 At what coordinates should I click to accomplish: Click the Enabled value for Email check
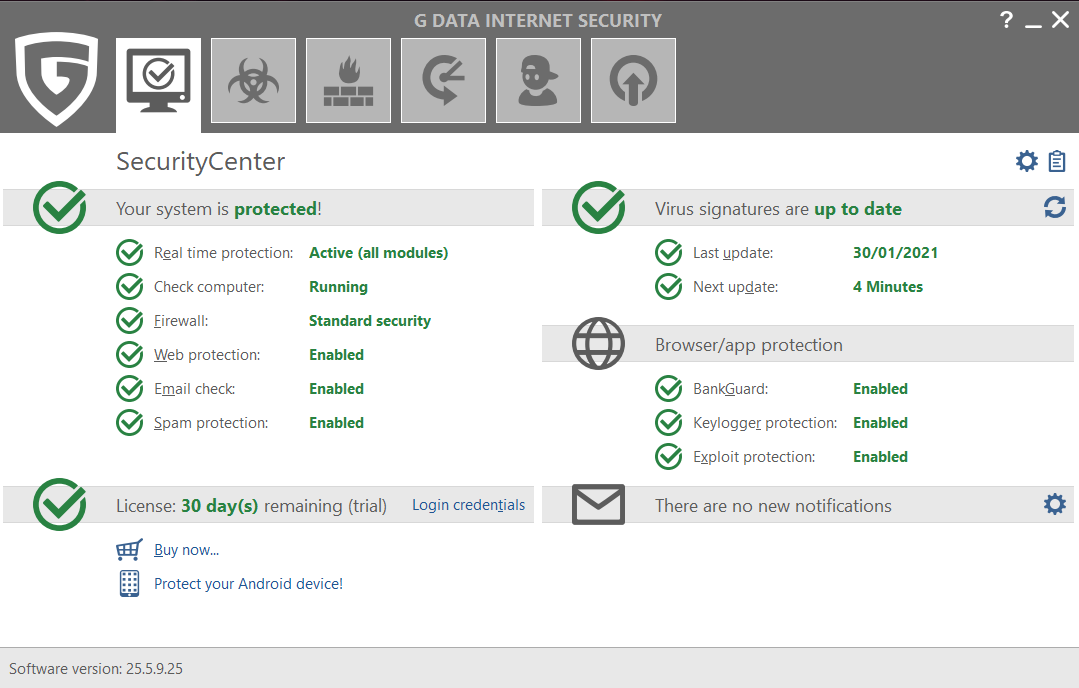[x=336, y=389]
